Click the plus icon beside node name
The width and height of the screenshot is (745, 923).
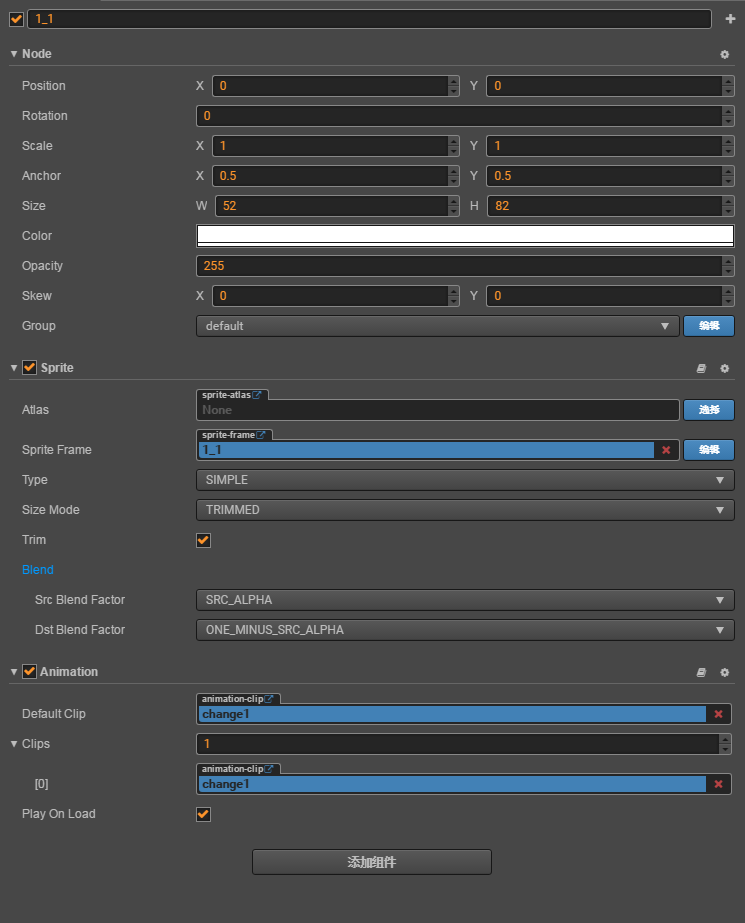coord(730,19)
